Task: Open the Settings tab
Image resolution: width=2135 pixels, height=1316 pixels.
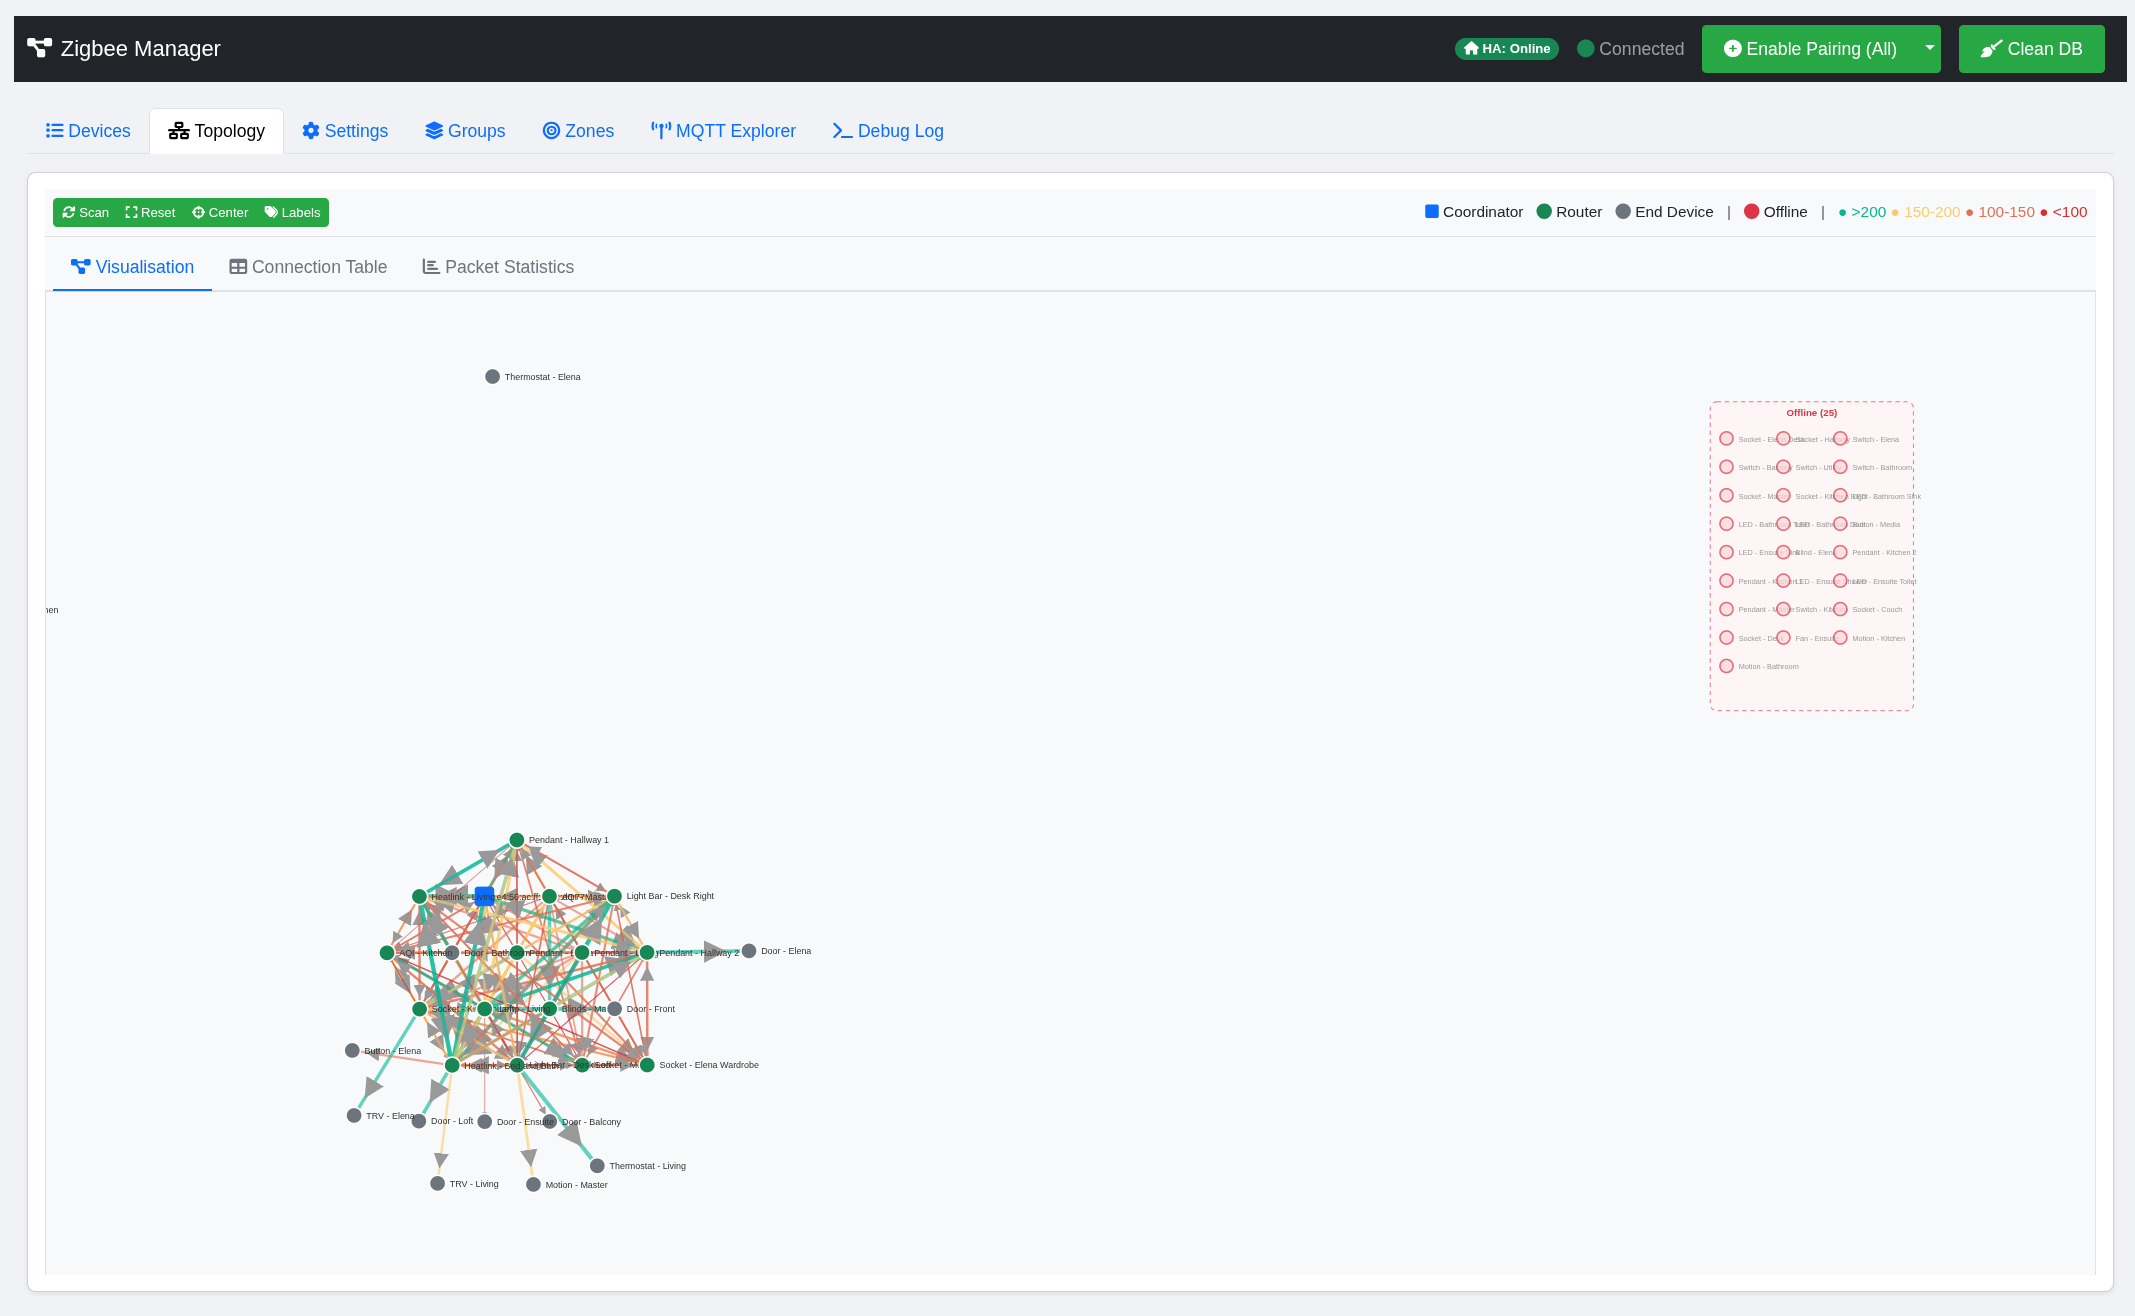Action: [345, 131]
